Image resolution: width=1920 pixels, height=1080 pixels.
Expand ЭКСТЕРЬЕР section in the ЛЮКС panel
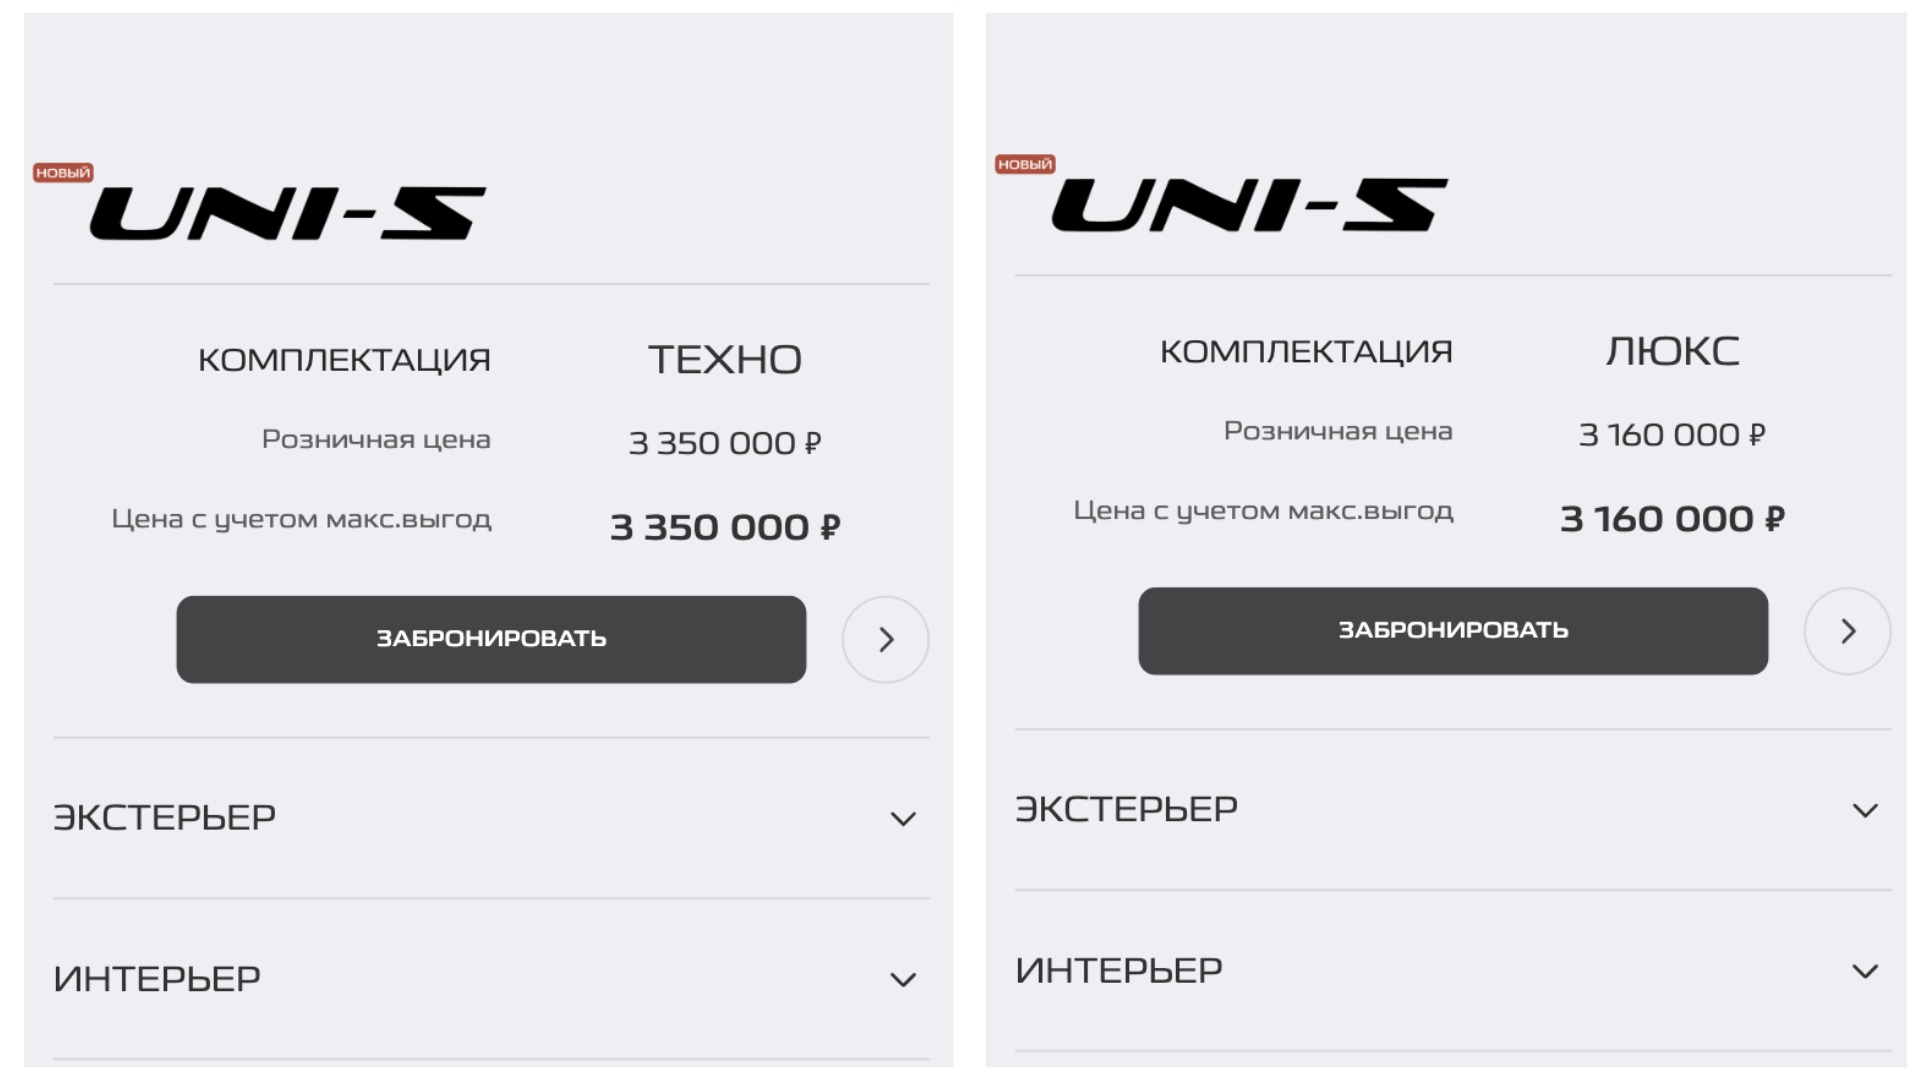1865,810
